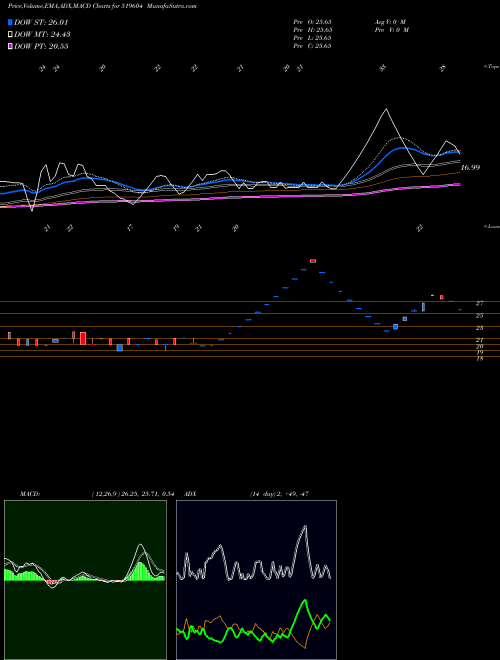Click the price axis label 18
500x660 pixels.
click(x=479, y=359)
